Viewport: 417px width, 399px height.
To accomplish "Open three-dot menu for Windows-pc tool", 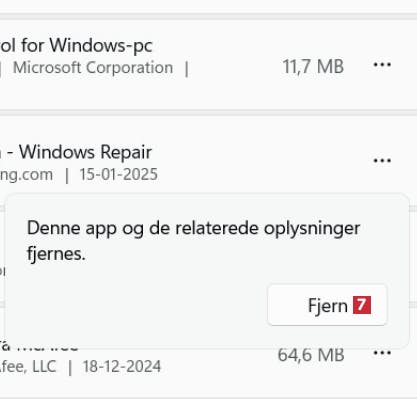I will tap(382, 64).
